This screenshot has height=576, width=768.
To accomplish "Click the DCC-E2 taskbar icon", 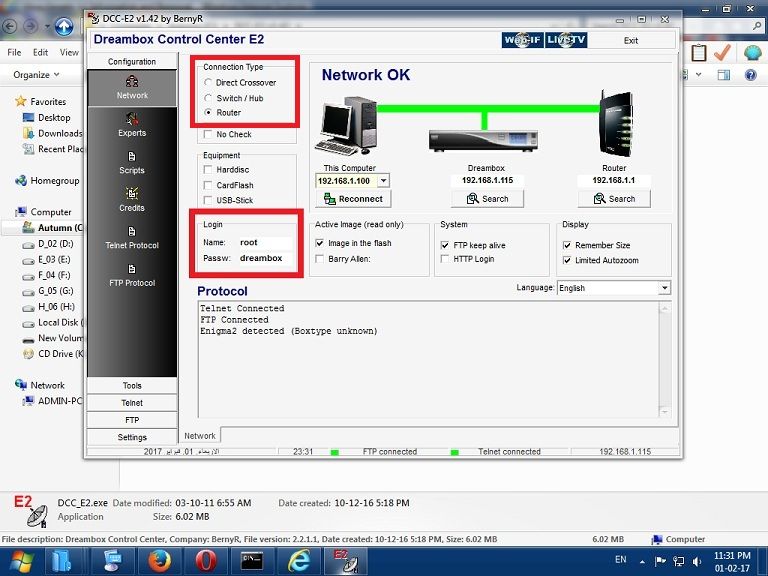I will click(x=345, y=561).
